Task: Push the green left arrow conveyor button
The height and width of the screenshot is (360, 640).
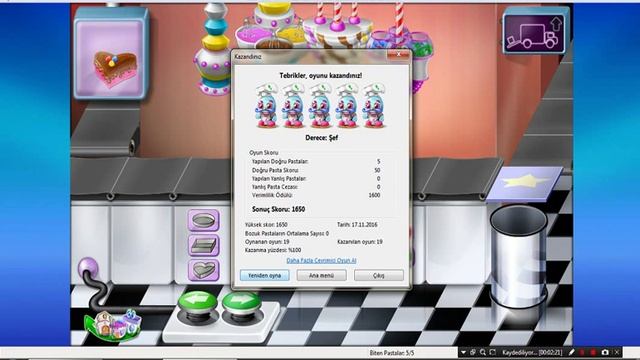Action: pyautogui.click(x=198, y=304)
